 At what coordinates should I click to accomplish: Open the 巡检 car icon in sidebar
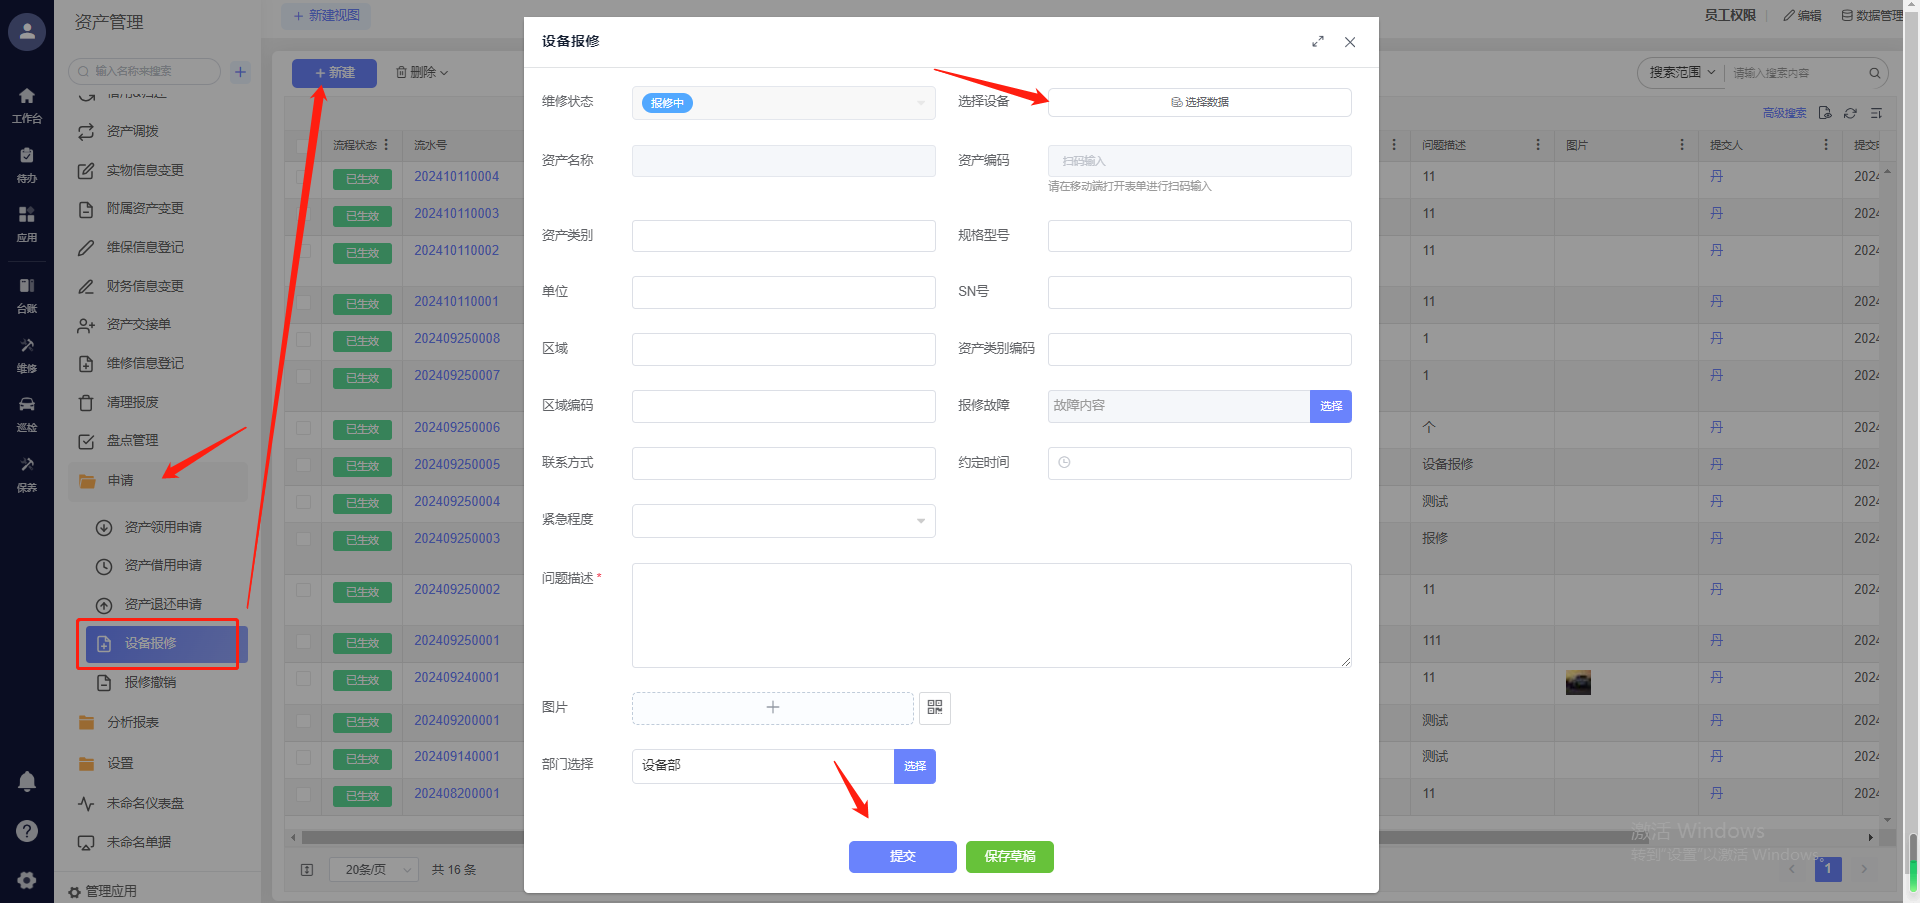coord(27,411)
